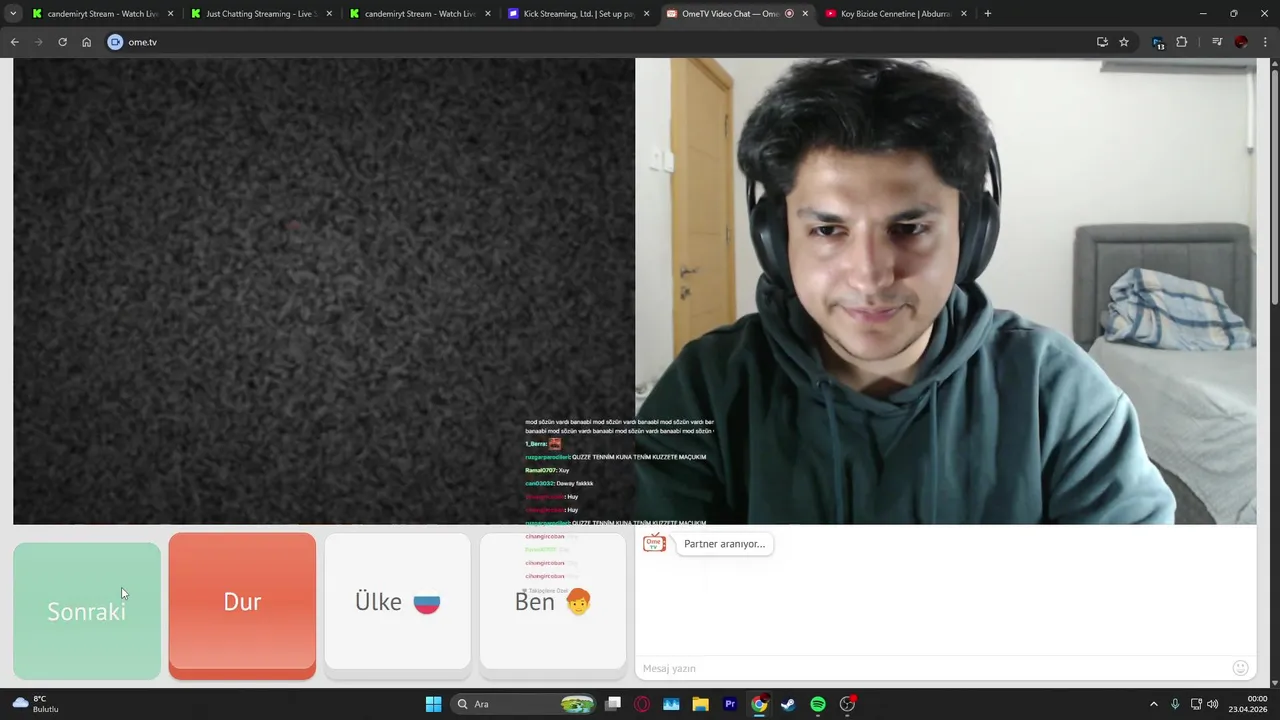This screenshot has width=1280, height=720.
Task: Open OBS Studio from the taskbar
Action: click(848, 704)
